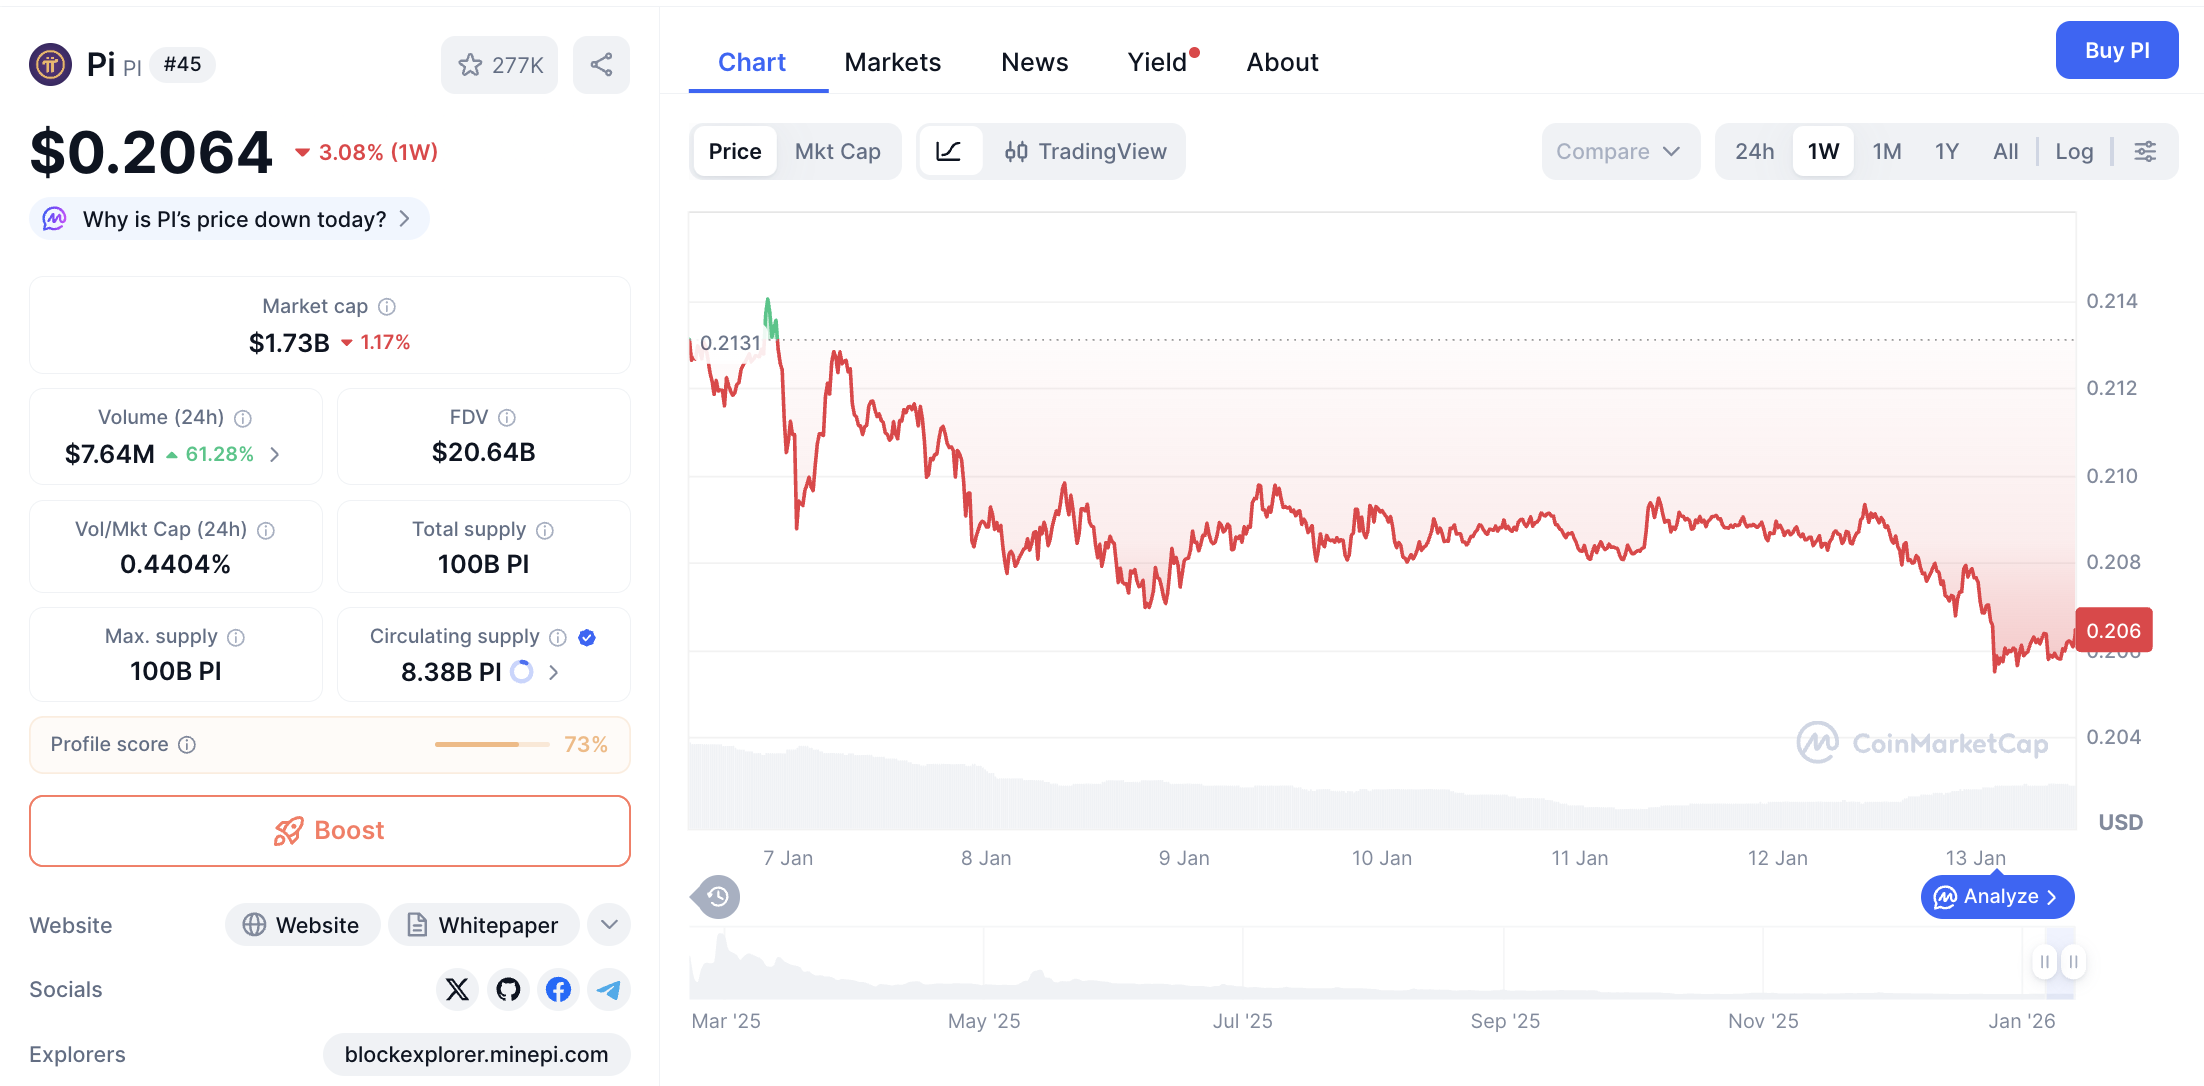Open the share options icon
Image resolution: width=2204 pixels, height=1086 pixels.
(x=601, y=64)
